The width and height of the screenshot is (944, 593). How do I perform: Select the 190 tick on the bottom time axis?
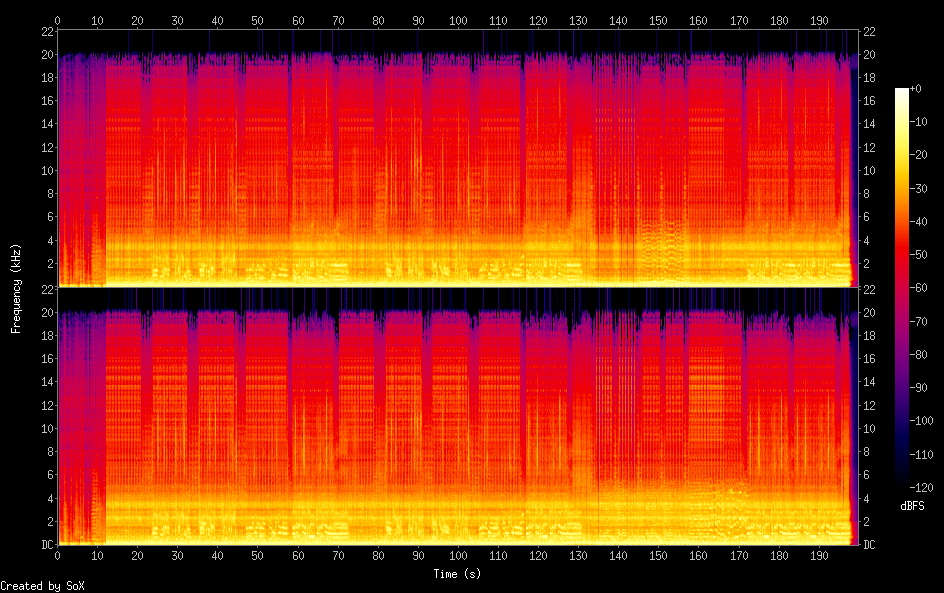point(819,555)
